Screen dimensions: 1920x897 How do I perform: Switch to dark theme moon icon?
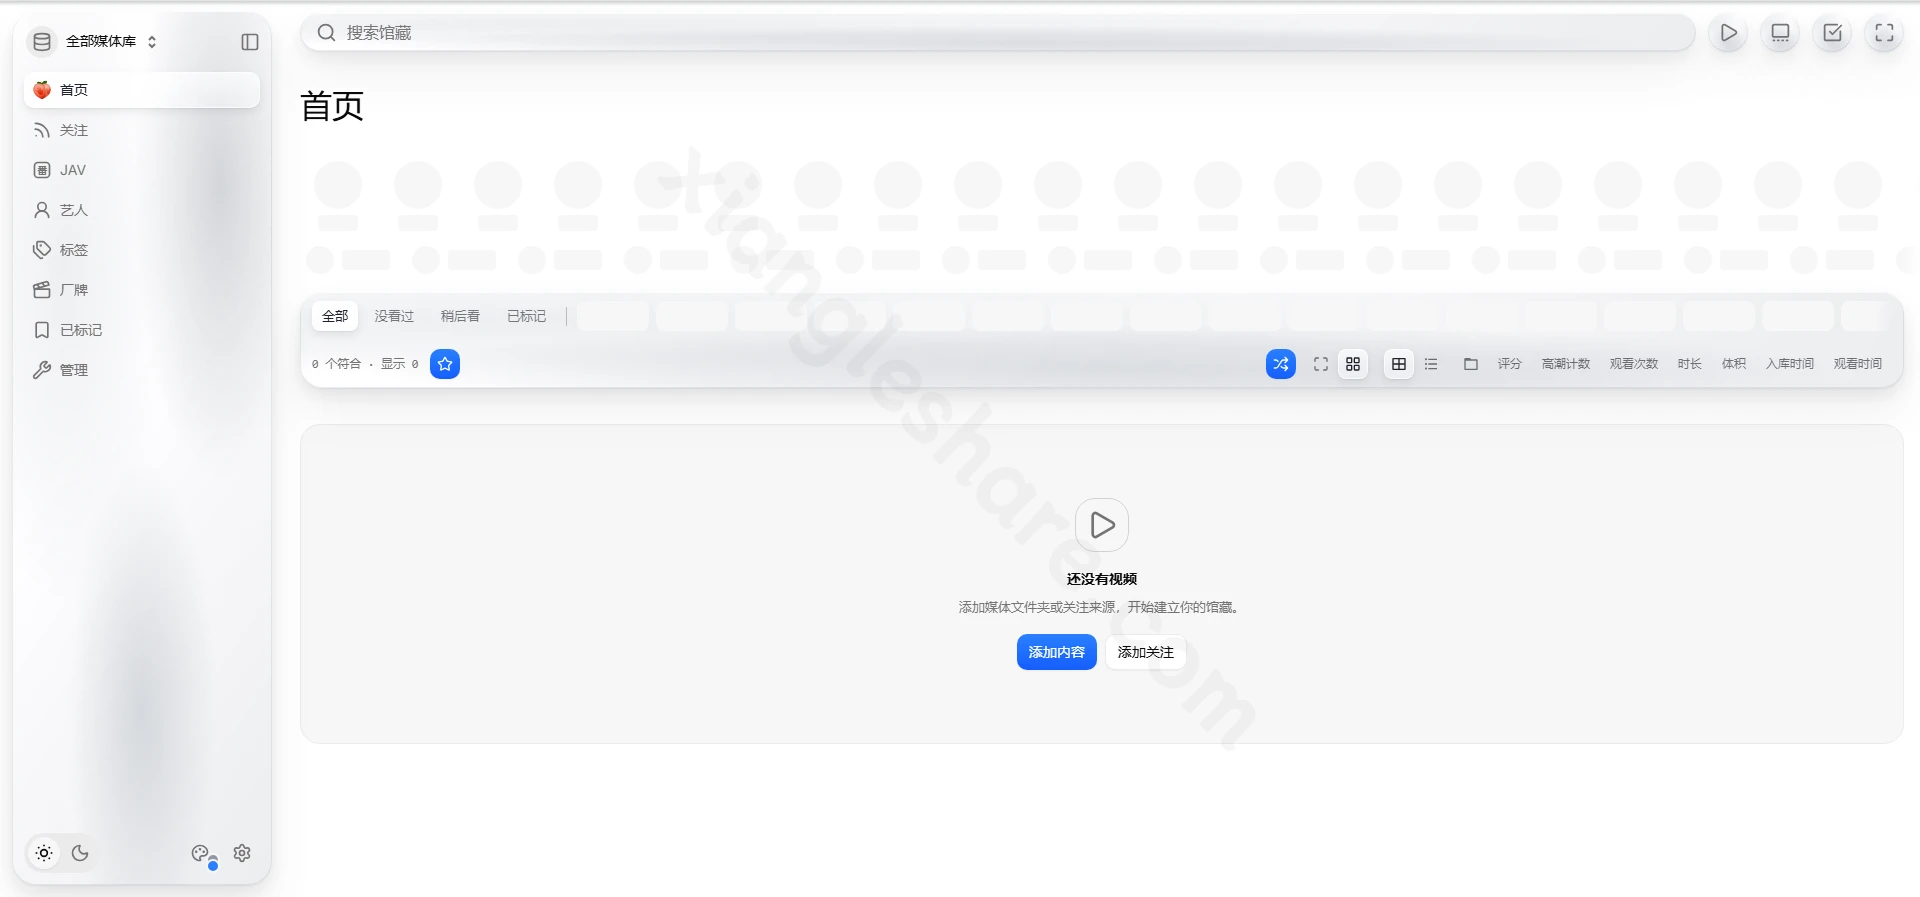tap(80, 853)
